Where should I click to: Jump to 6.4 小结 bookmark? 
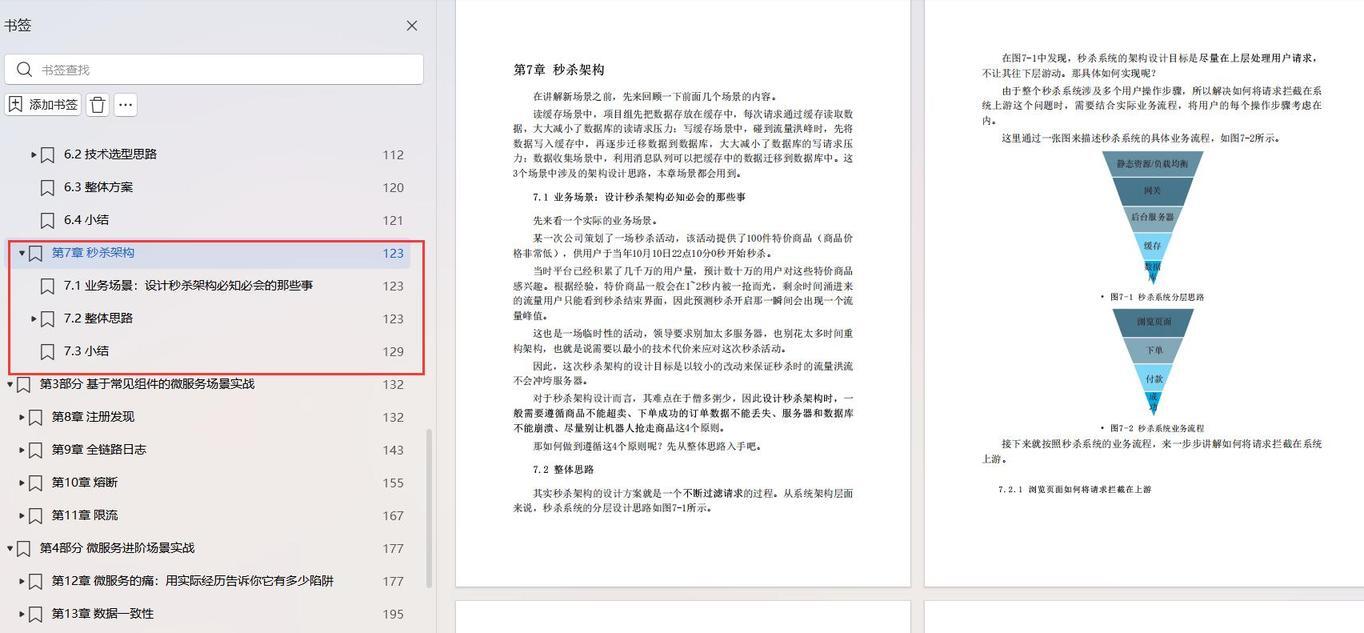pos(86,220)
